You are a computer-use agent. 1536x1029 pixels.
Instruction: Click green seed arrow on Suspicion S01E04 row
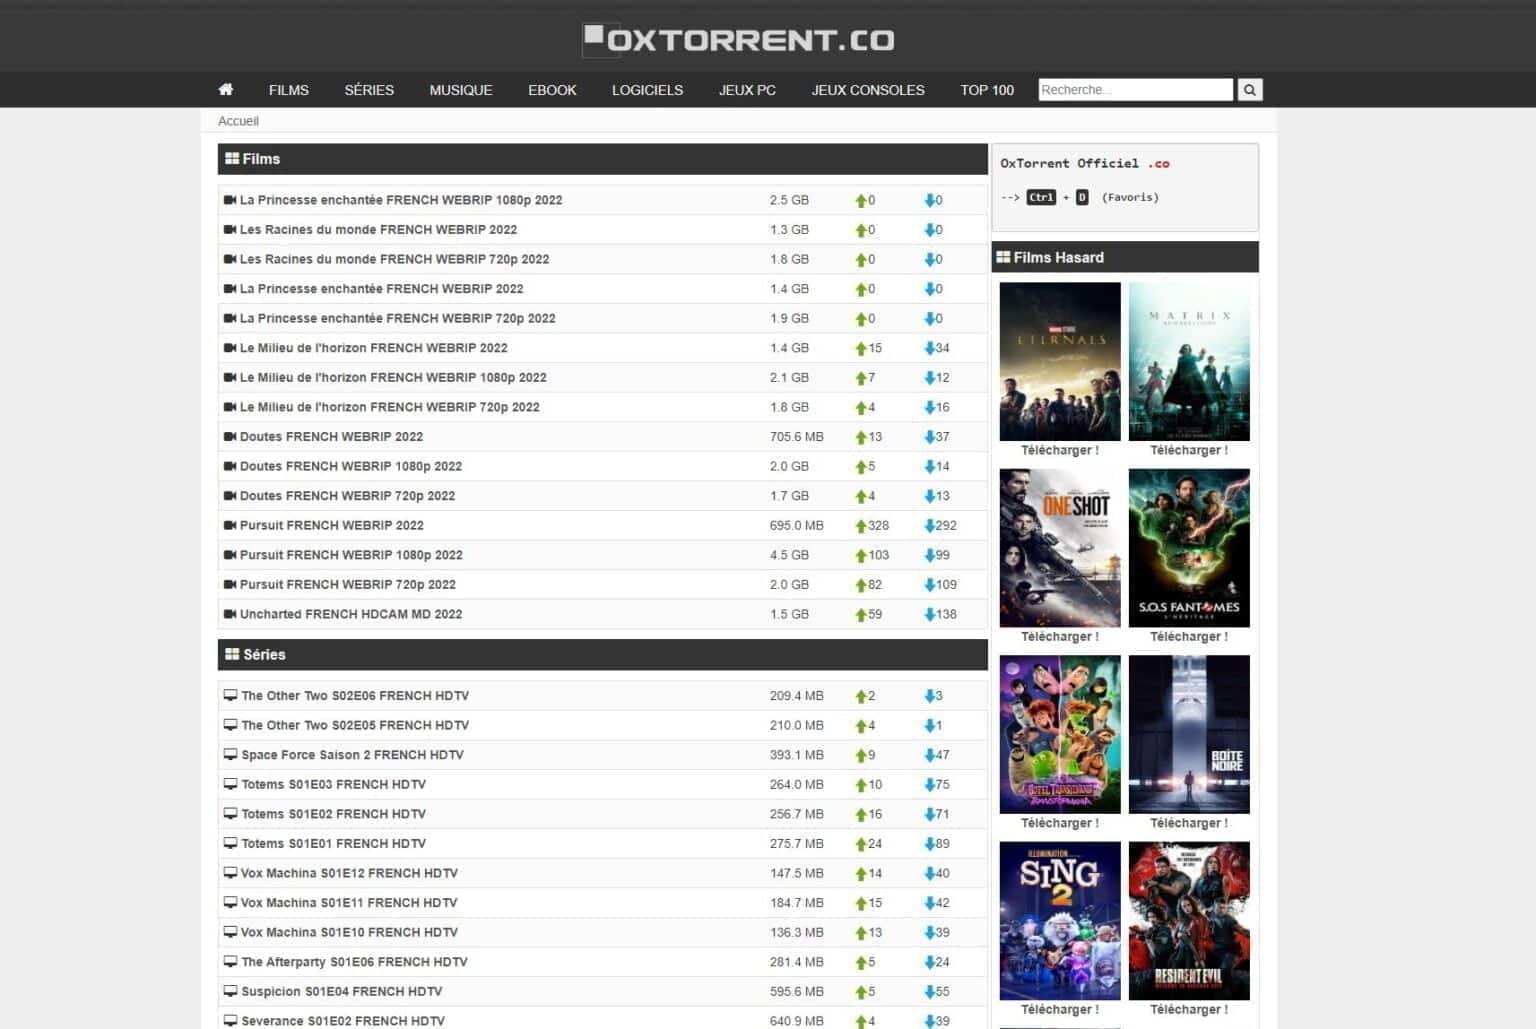pyautogui.click(x=861, y=992)
